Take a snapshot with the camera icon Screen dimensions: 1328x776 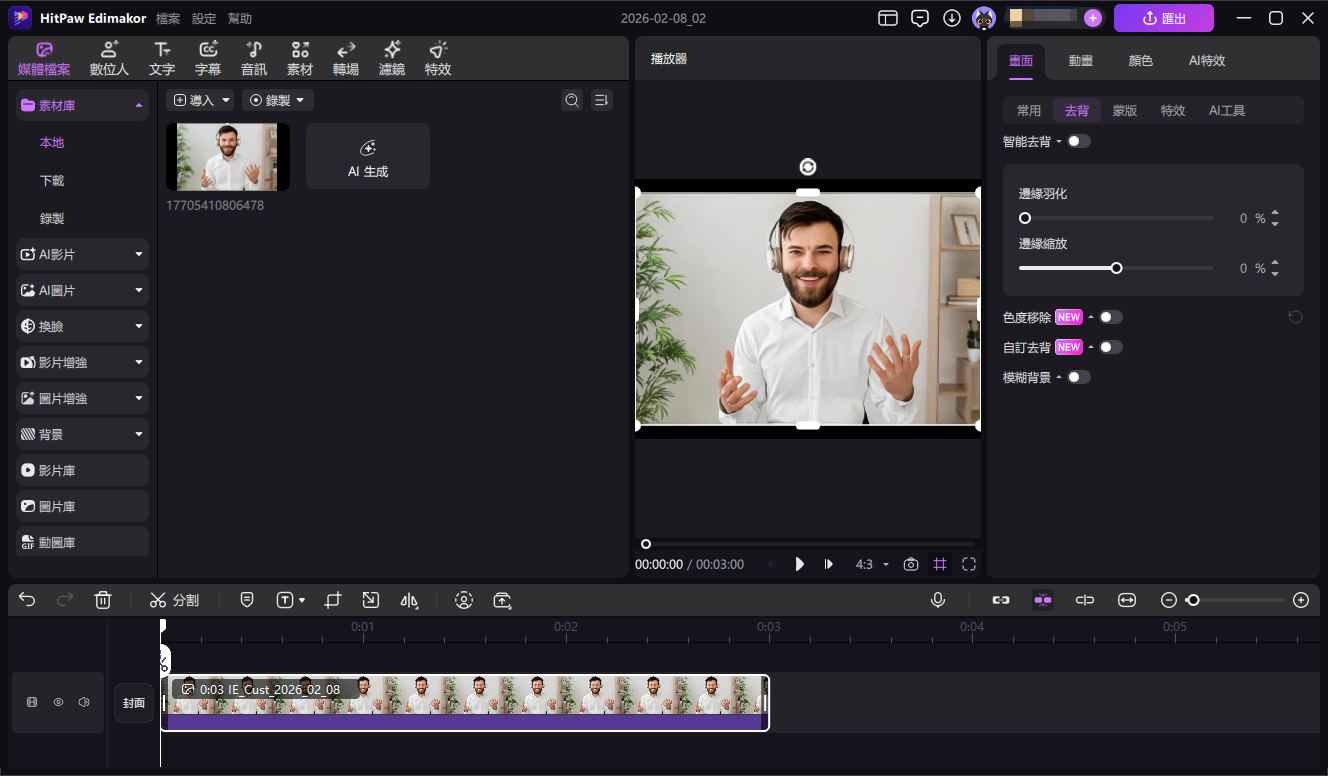point(910,564)
